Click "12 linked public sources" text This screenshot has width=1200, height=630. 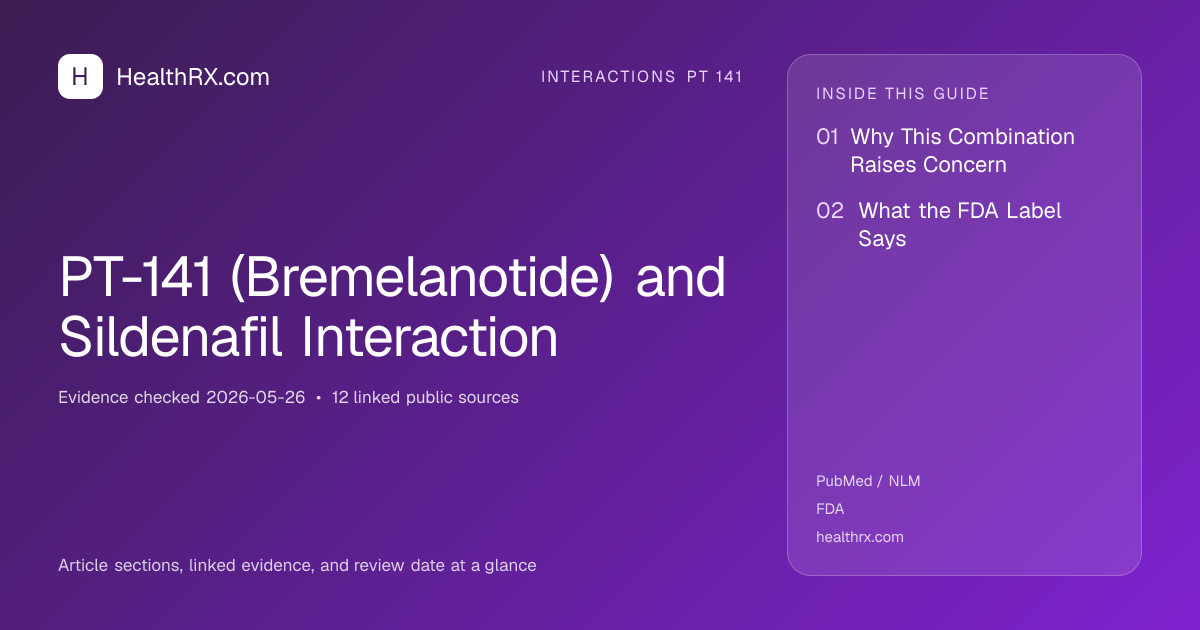click(425, 397)
